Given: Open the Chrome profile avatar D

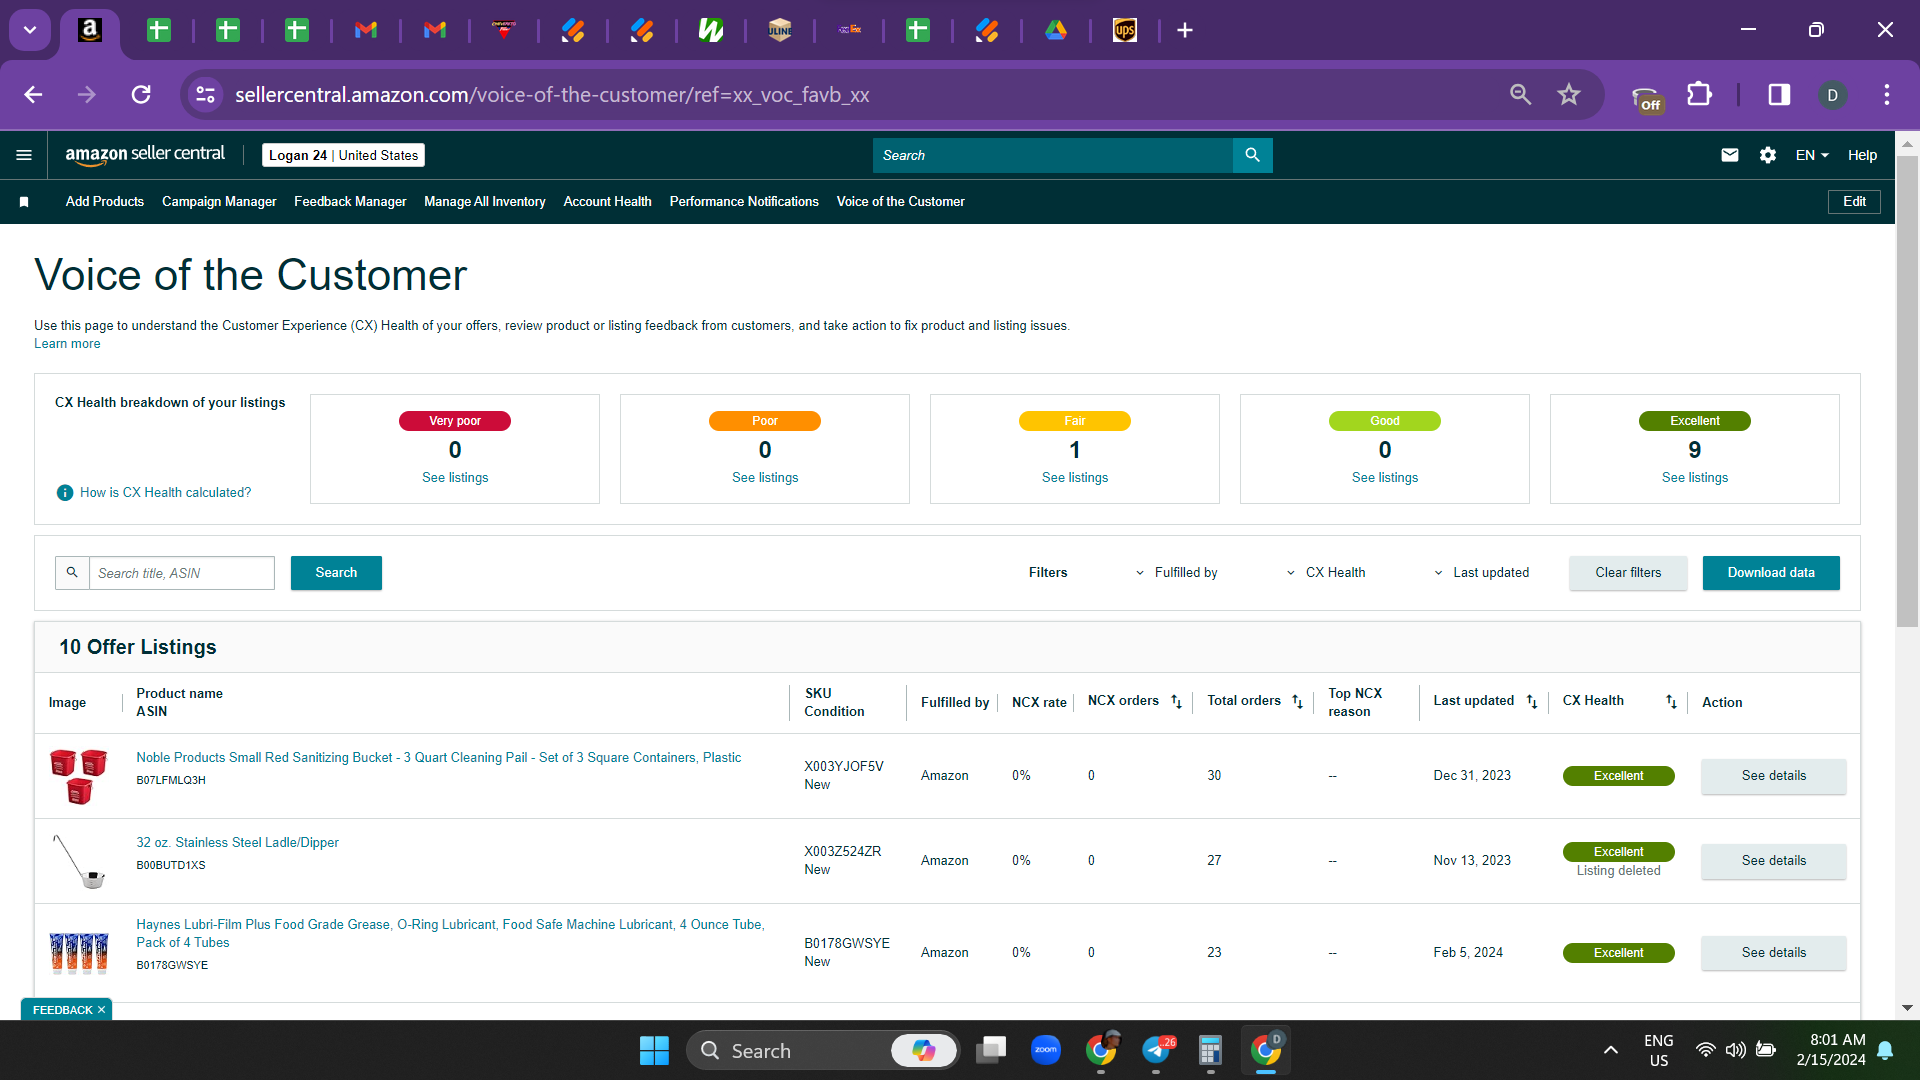Looking at the screenshot, I should click(x=1832, y=94).
